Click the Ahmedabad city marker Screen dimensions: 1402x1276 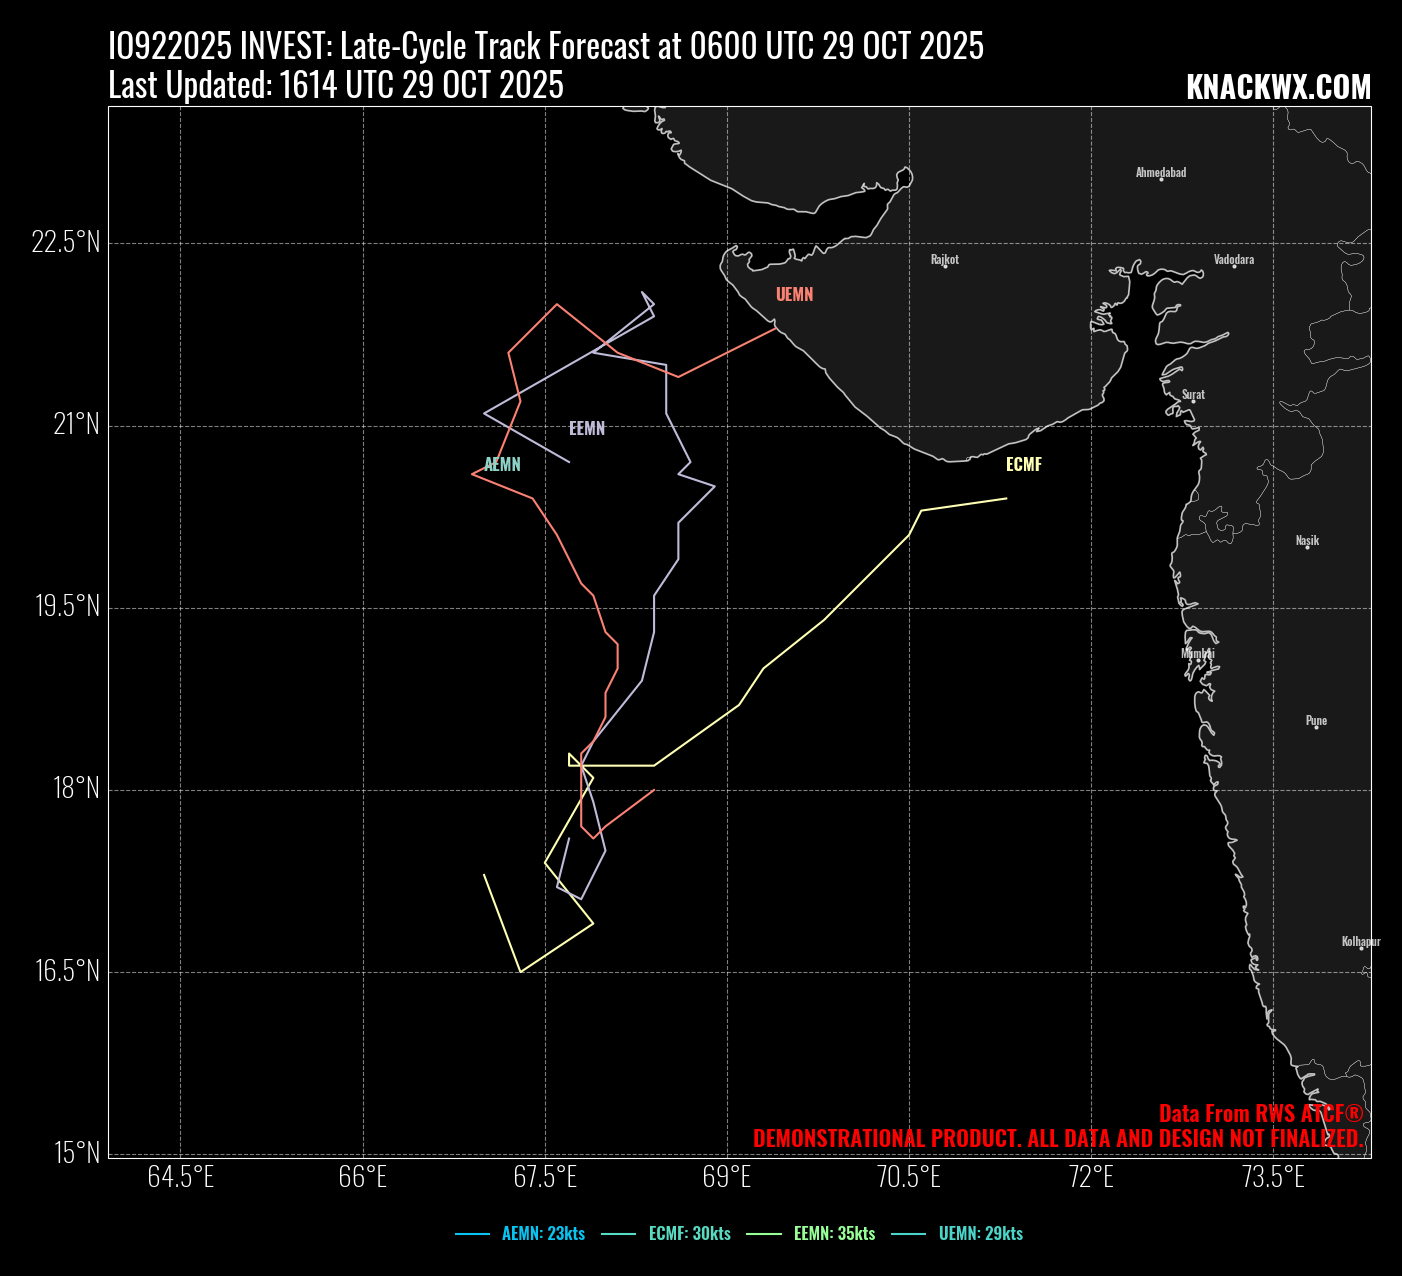point(1161,178)
